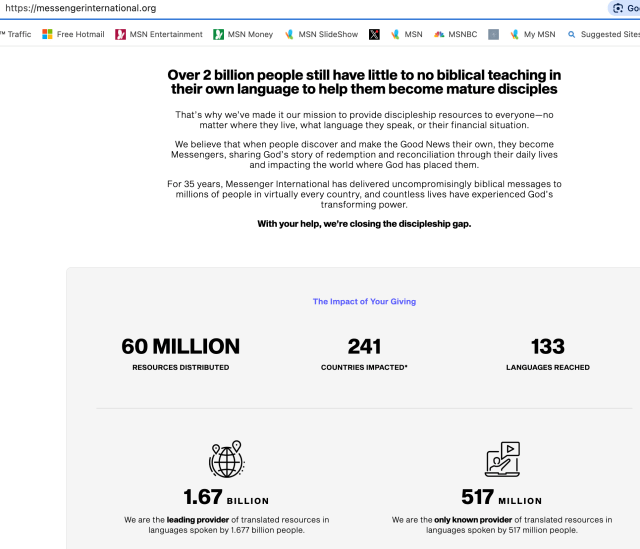Click the Google button beside the address bar

624,8
